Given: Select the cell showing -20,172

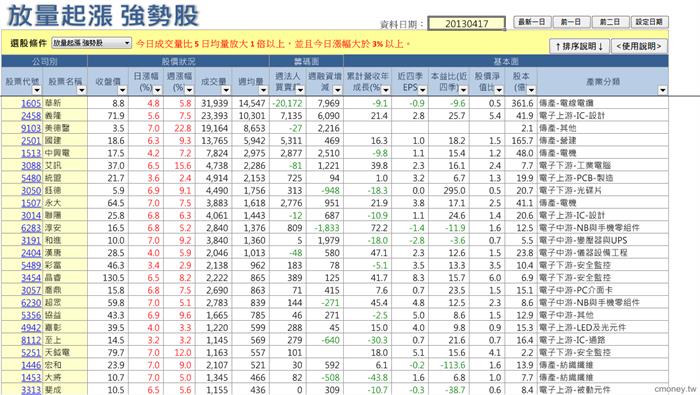Looking at the screenshot, I should pyautogui.click(x=288, y=103).
